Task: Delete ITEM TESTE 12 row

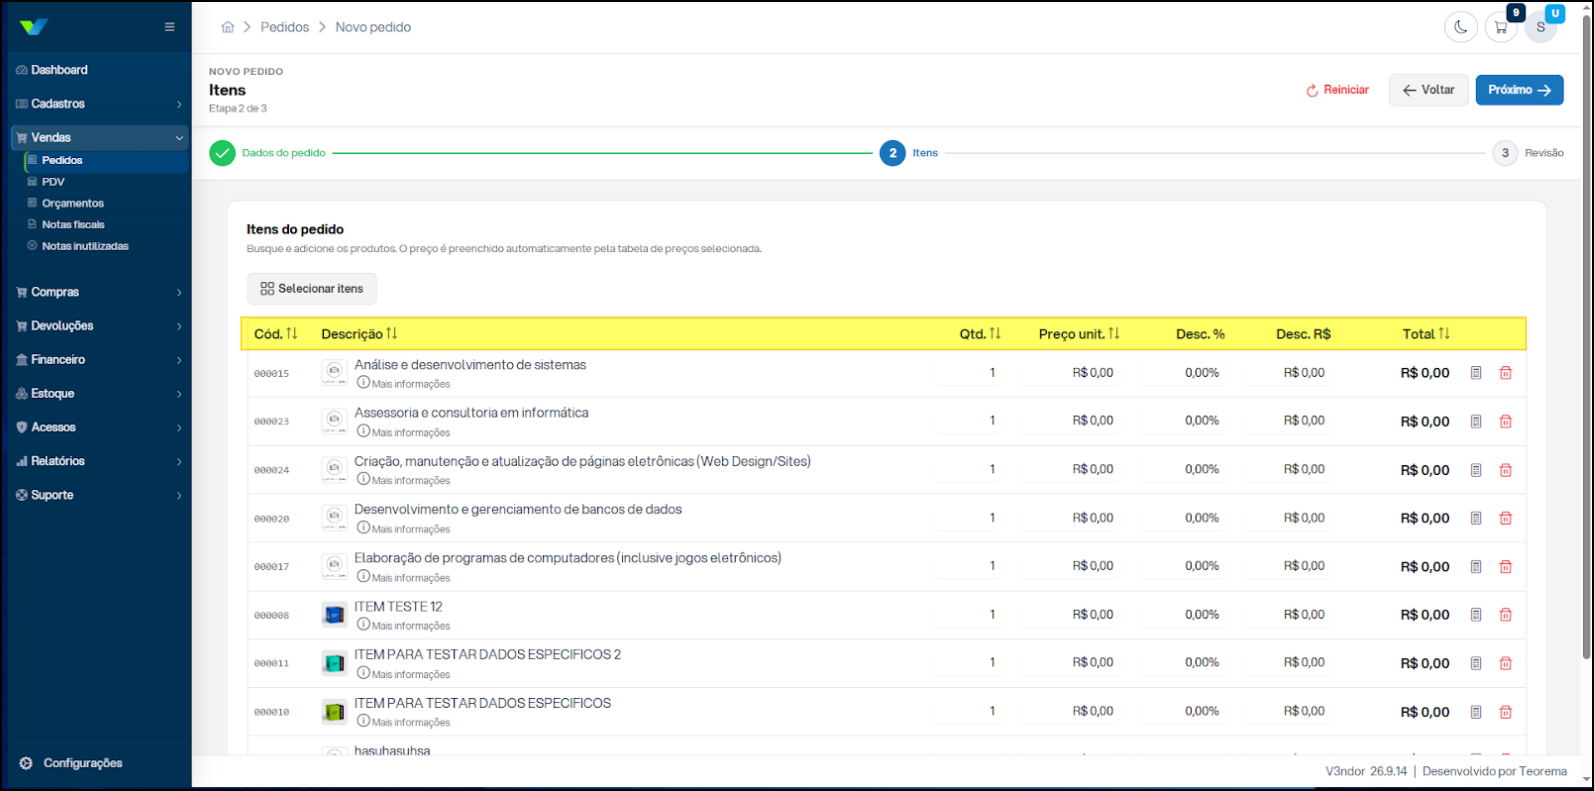Action: 1505,615
